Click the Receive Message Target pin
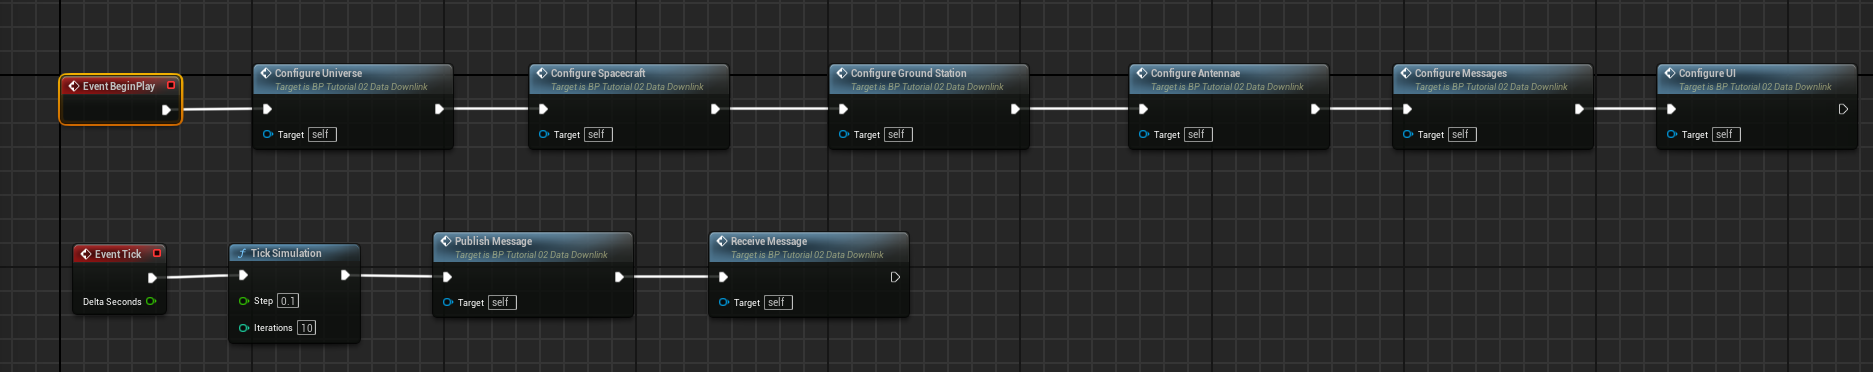1873x372 pixels. point(724,302)
